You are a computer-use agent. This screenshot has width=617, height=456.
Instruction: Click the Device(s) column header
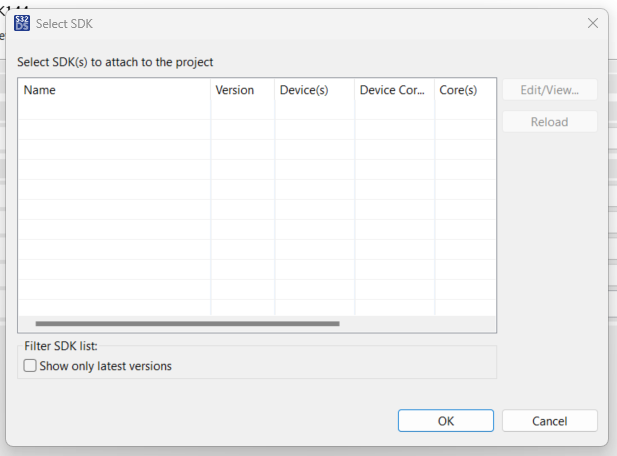coord(314,90)
